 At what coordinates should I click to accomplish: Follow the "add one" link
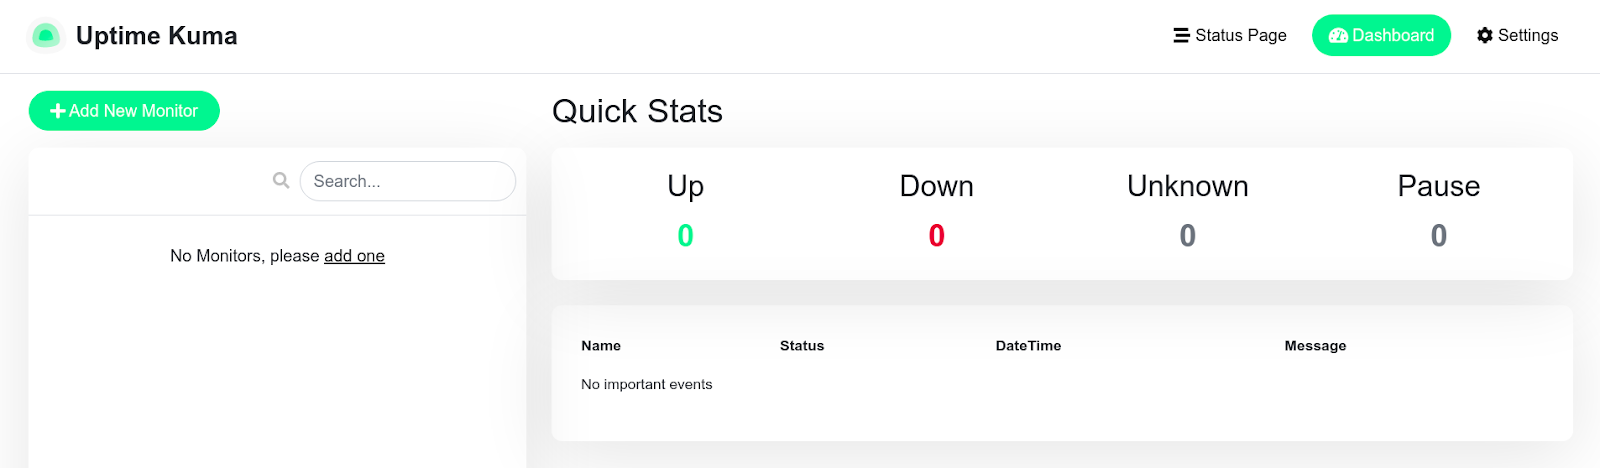pyautogui.click(x=354, y=256)
